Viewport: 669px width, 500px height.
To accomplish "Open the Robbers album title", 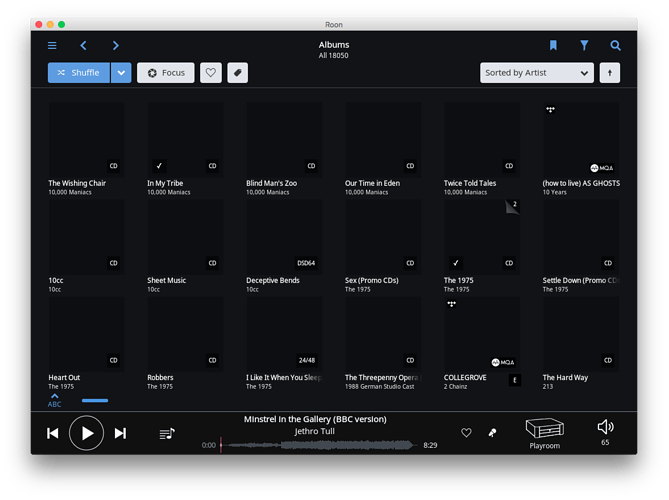I will pos(160,378).
